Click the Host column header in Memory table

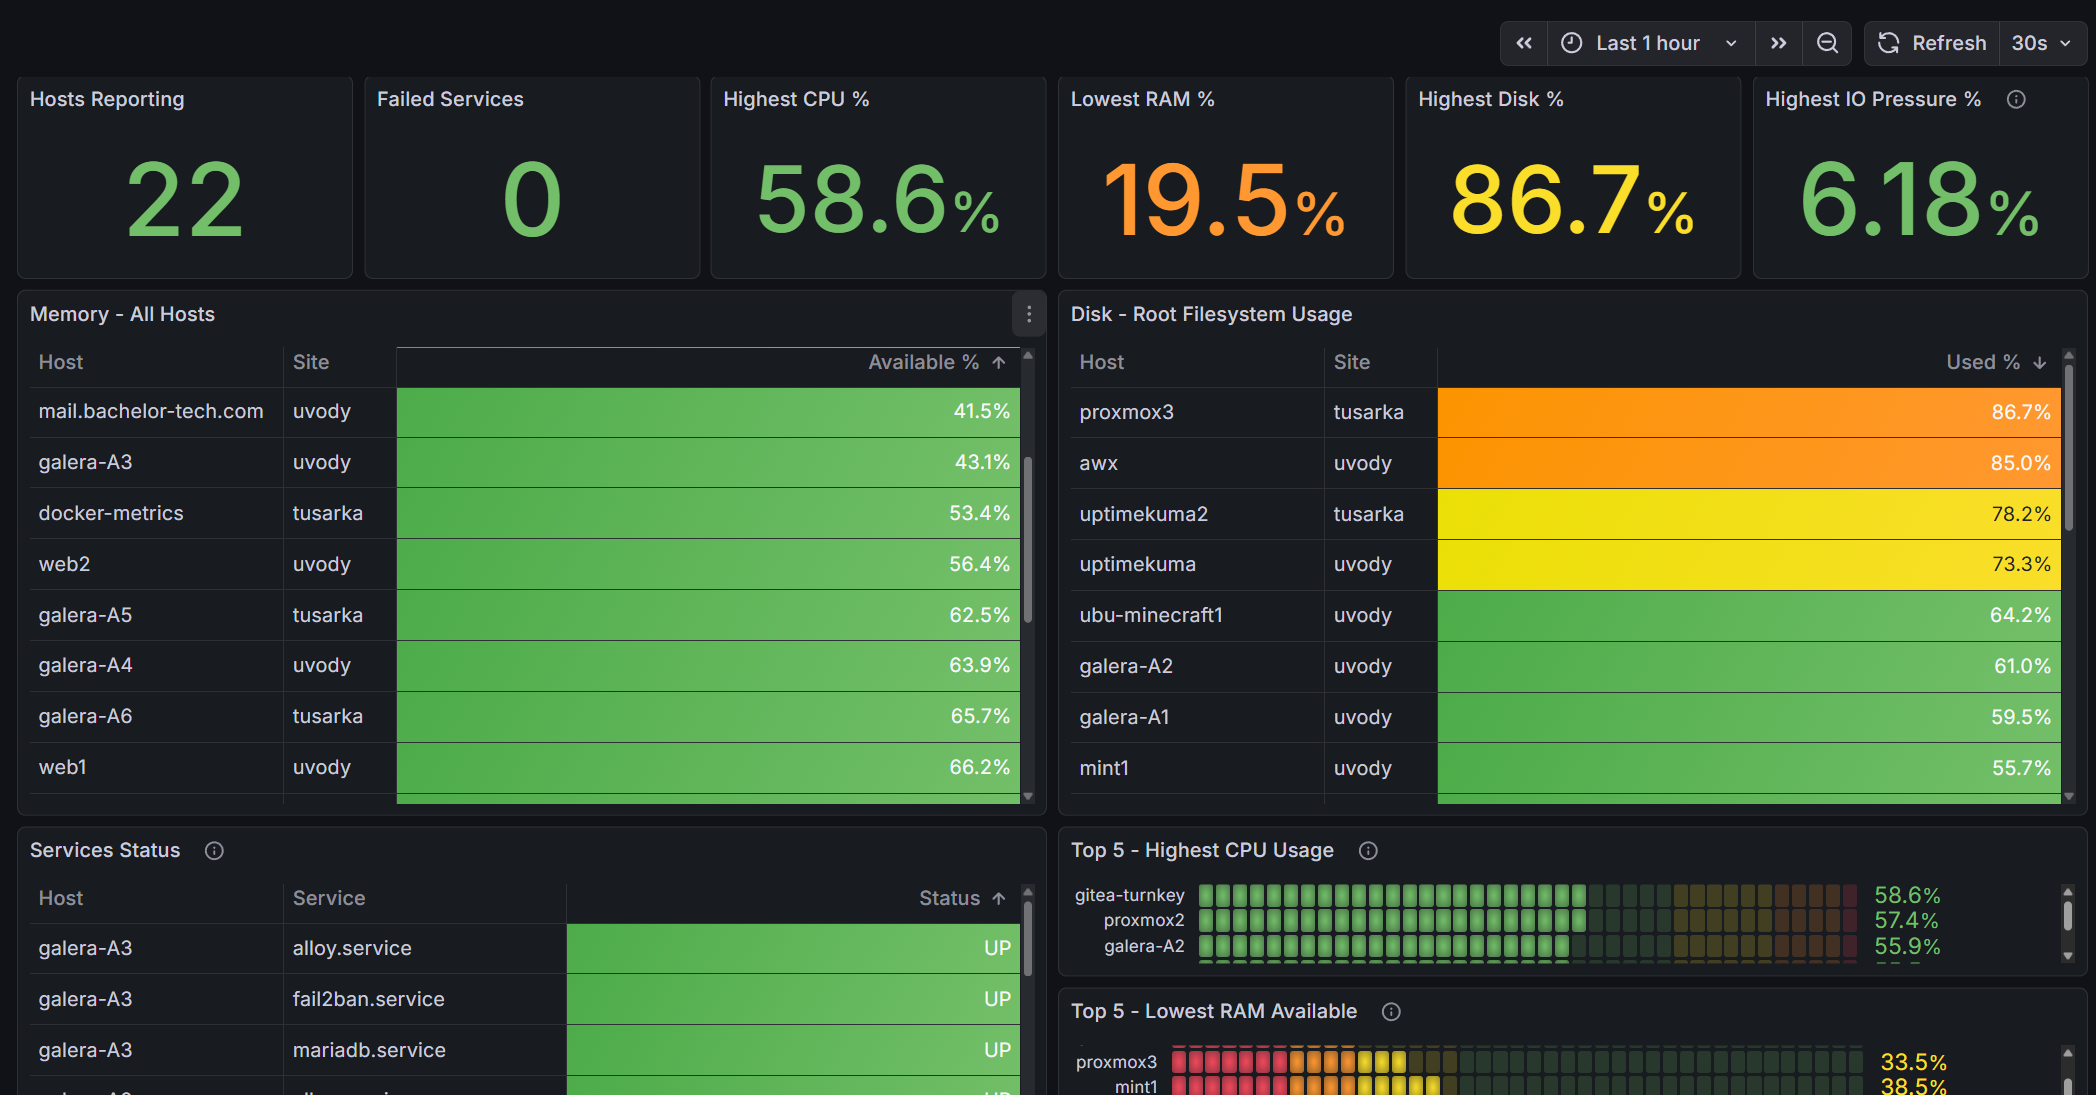pos(61,362)
